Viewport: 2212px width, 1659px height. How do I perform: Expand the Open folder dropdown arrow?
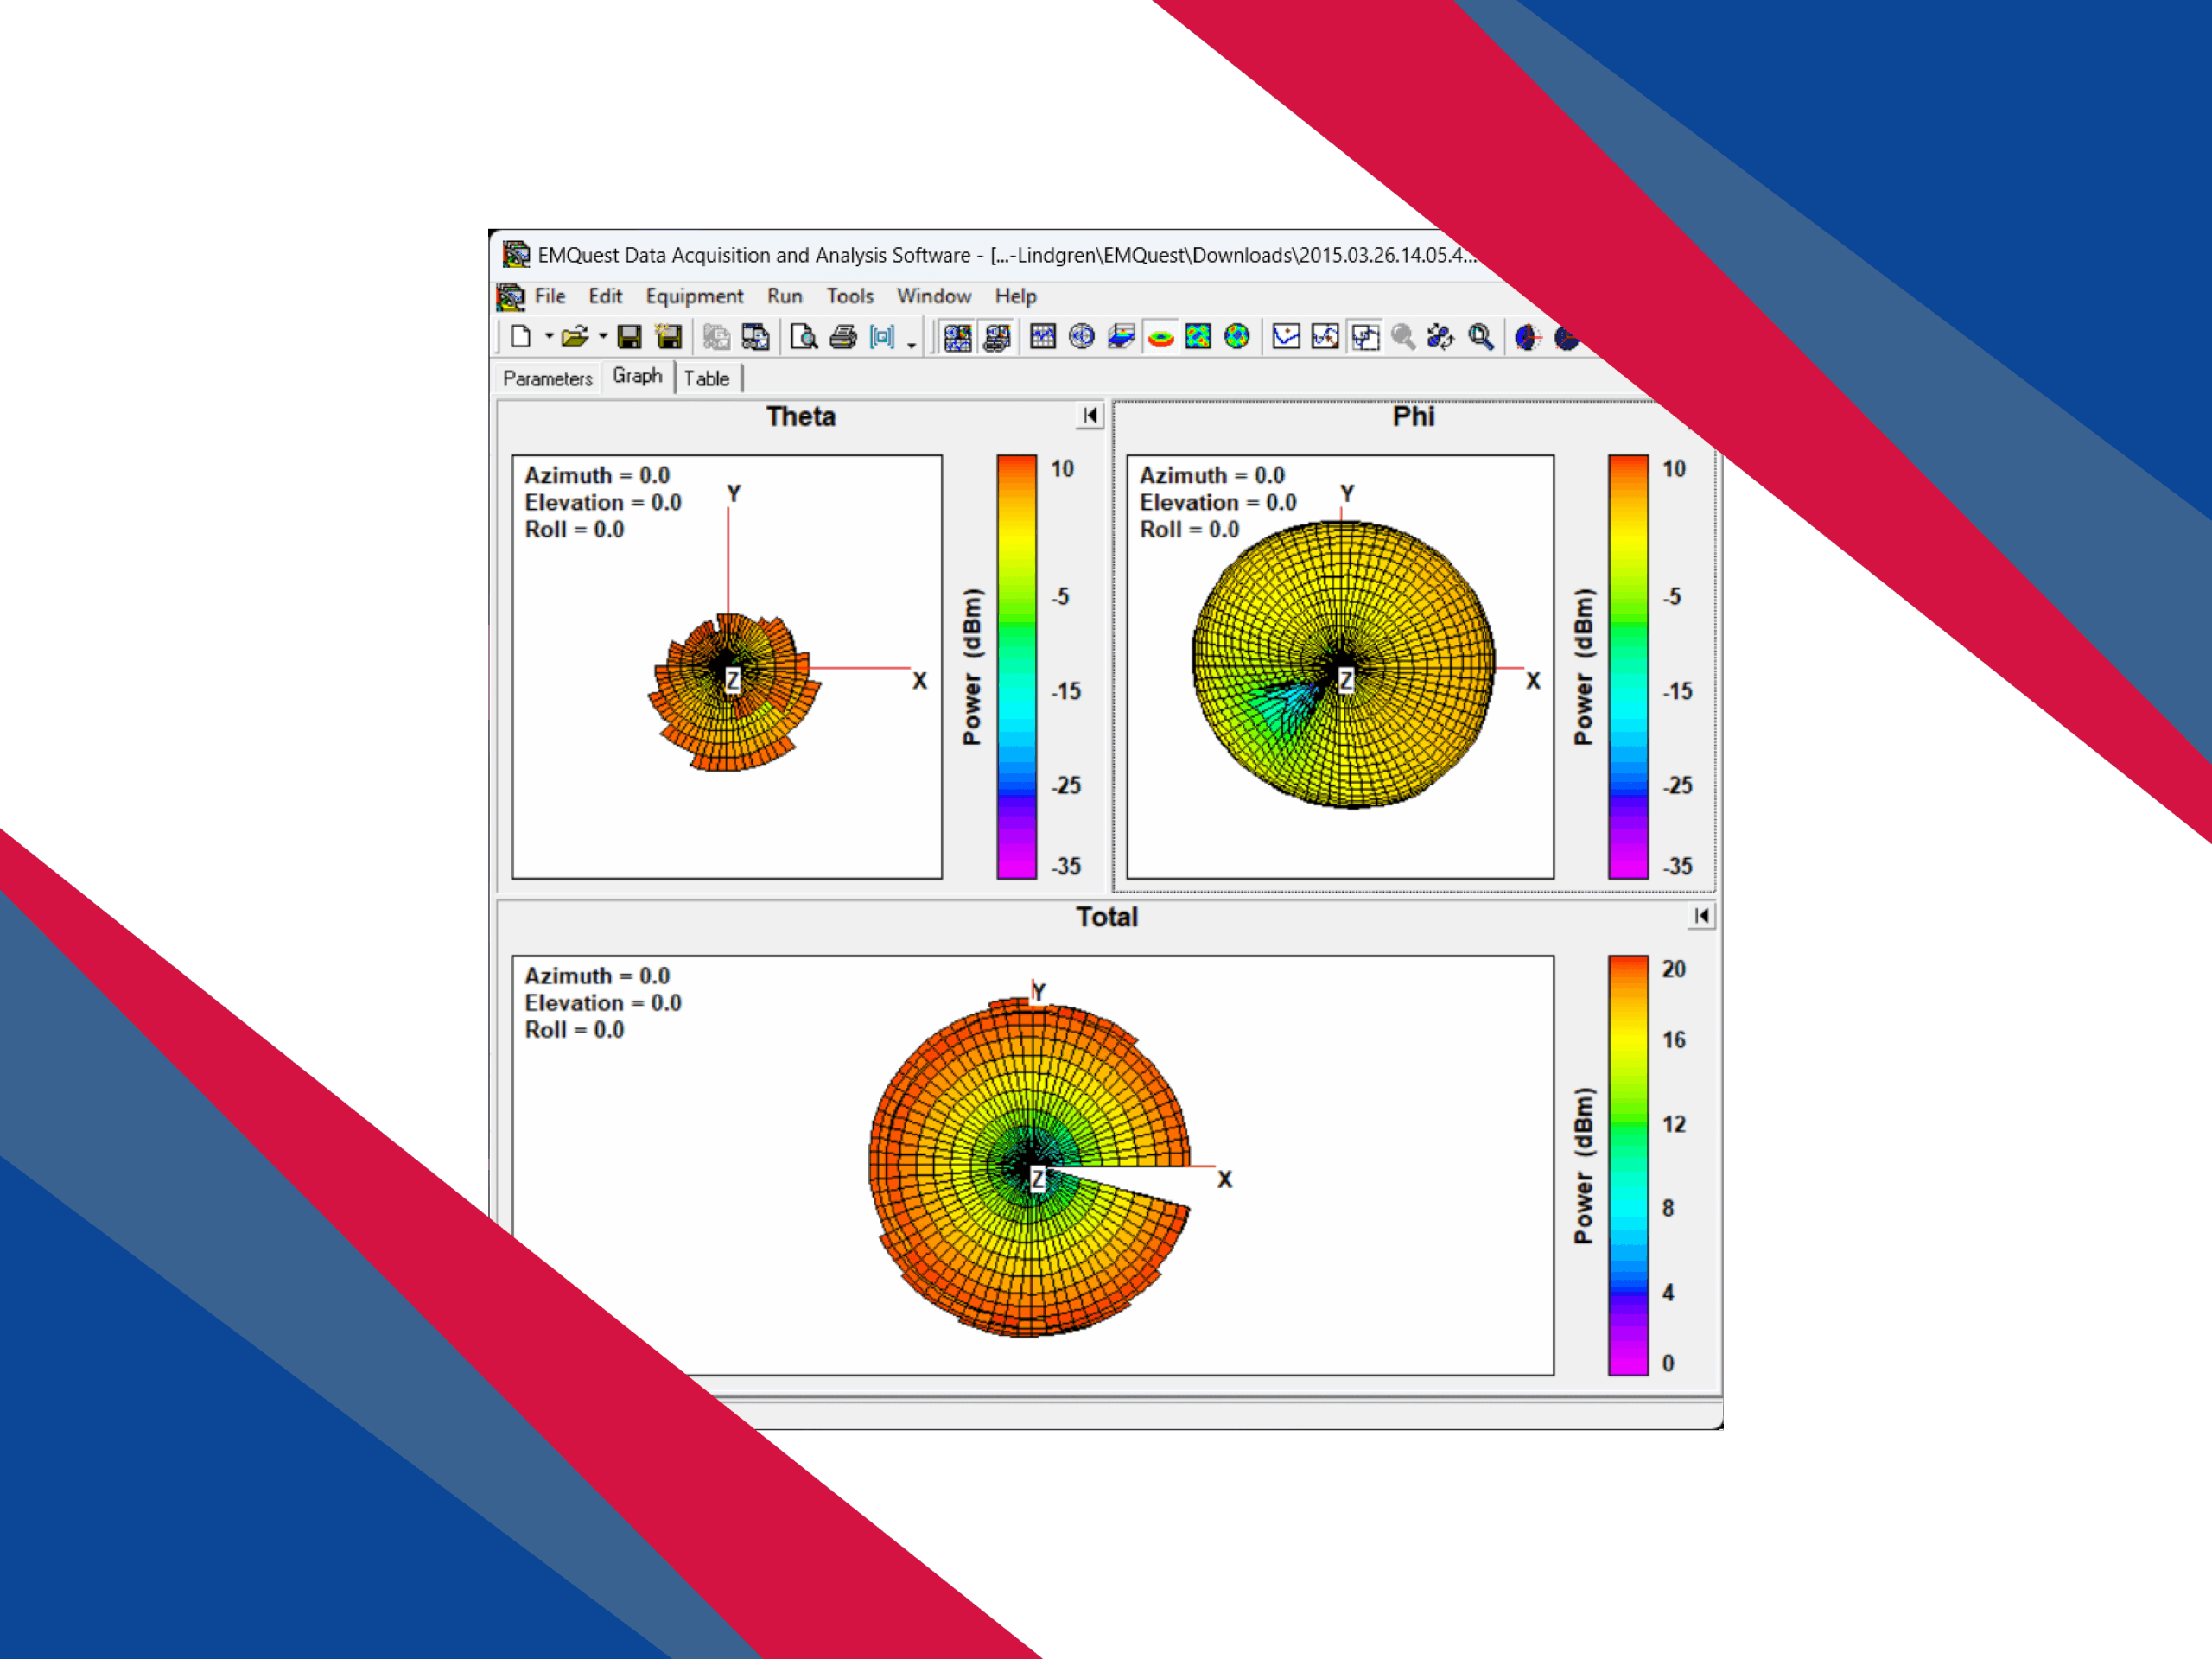603,337
